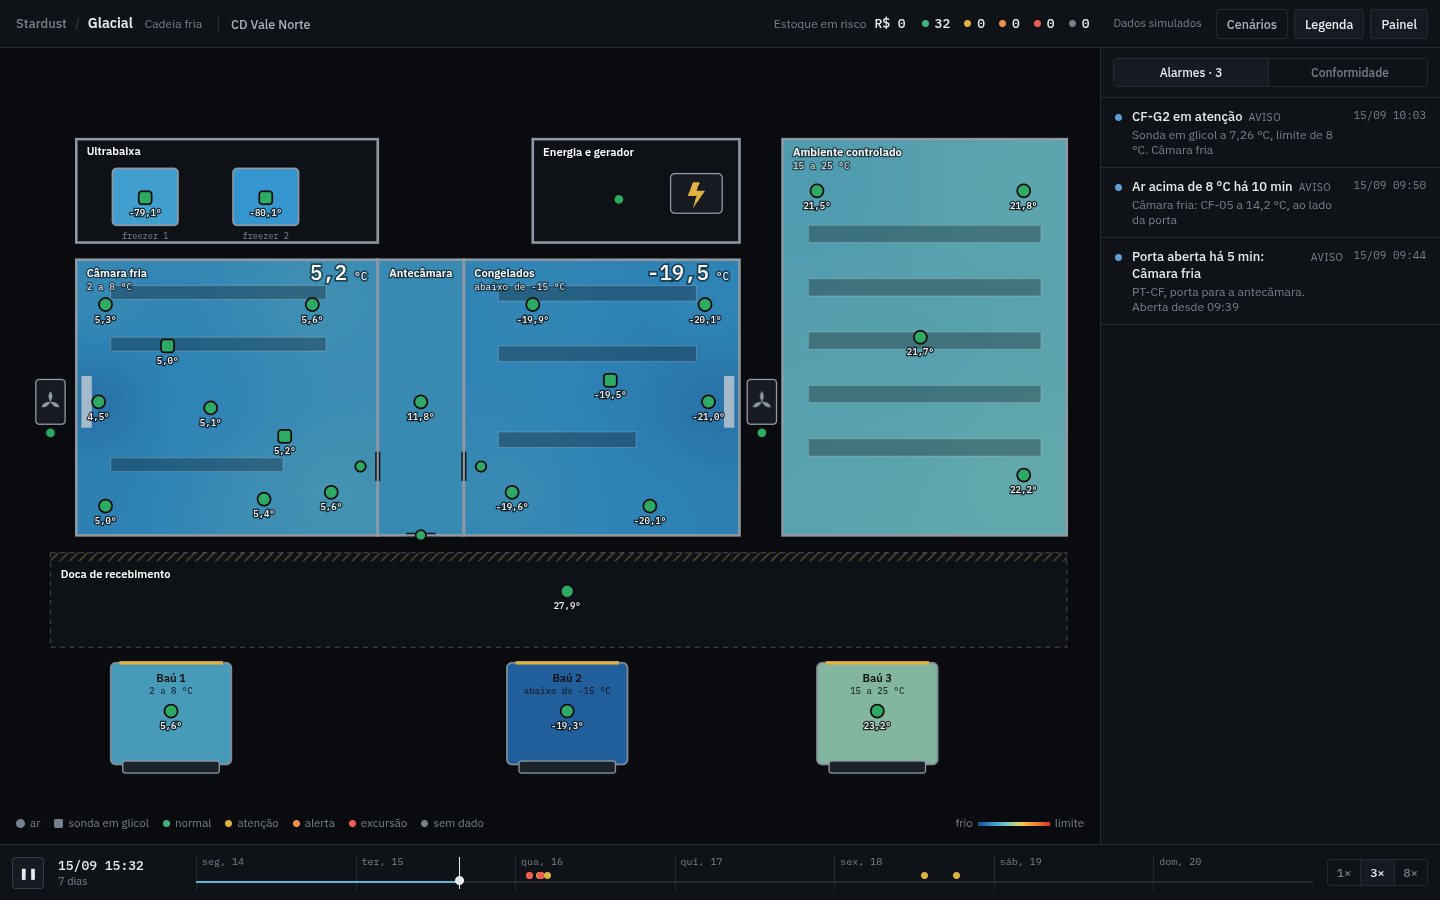
Task: Select Baú 3 sensor reading 23,2°
Action: (877, 711)
